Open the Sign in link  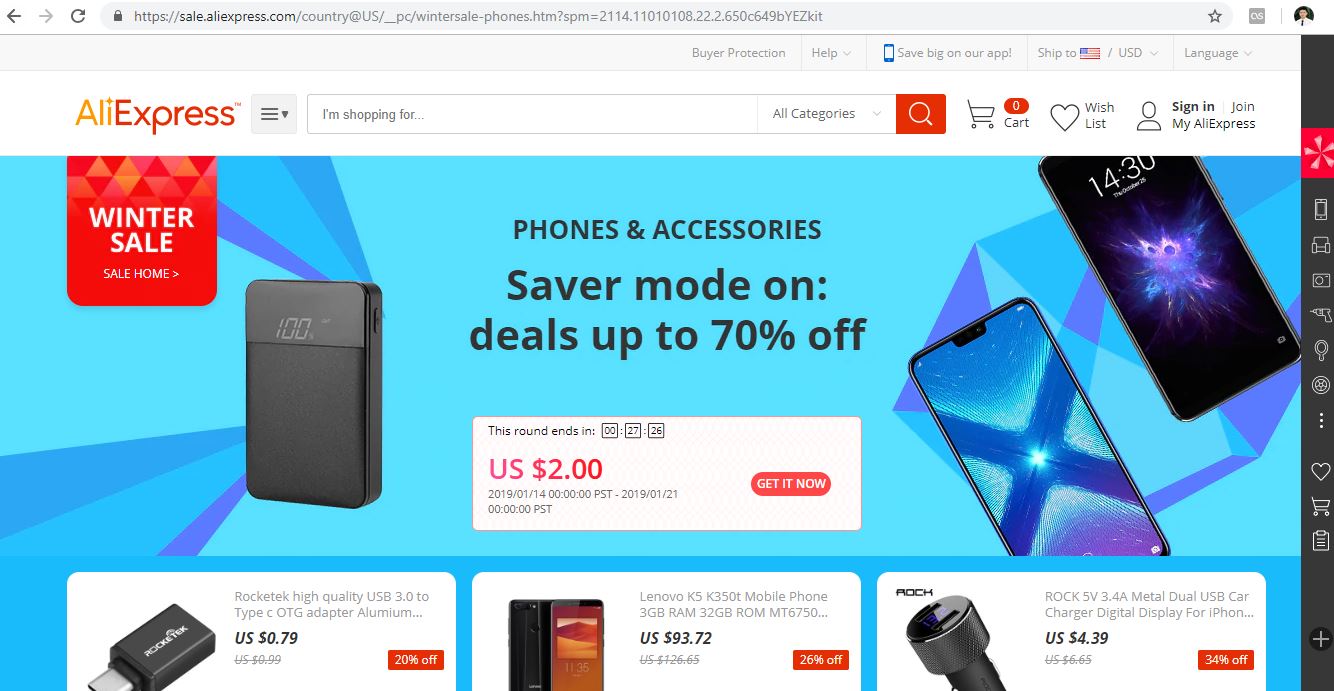pos(1193,107)
